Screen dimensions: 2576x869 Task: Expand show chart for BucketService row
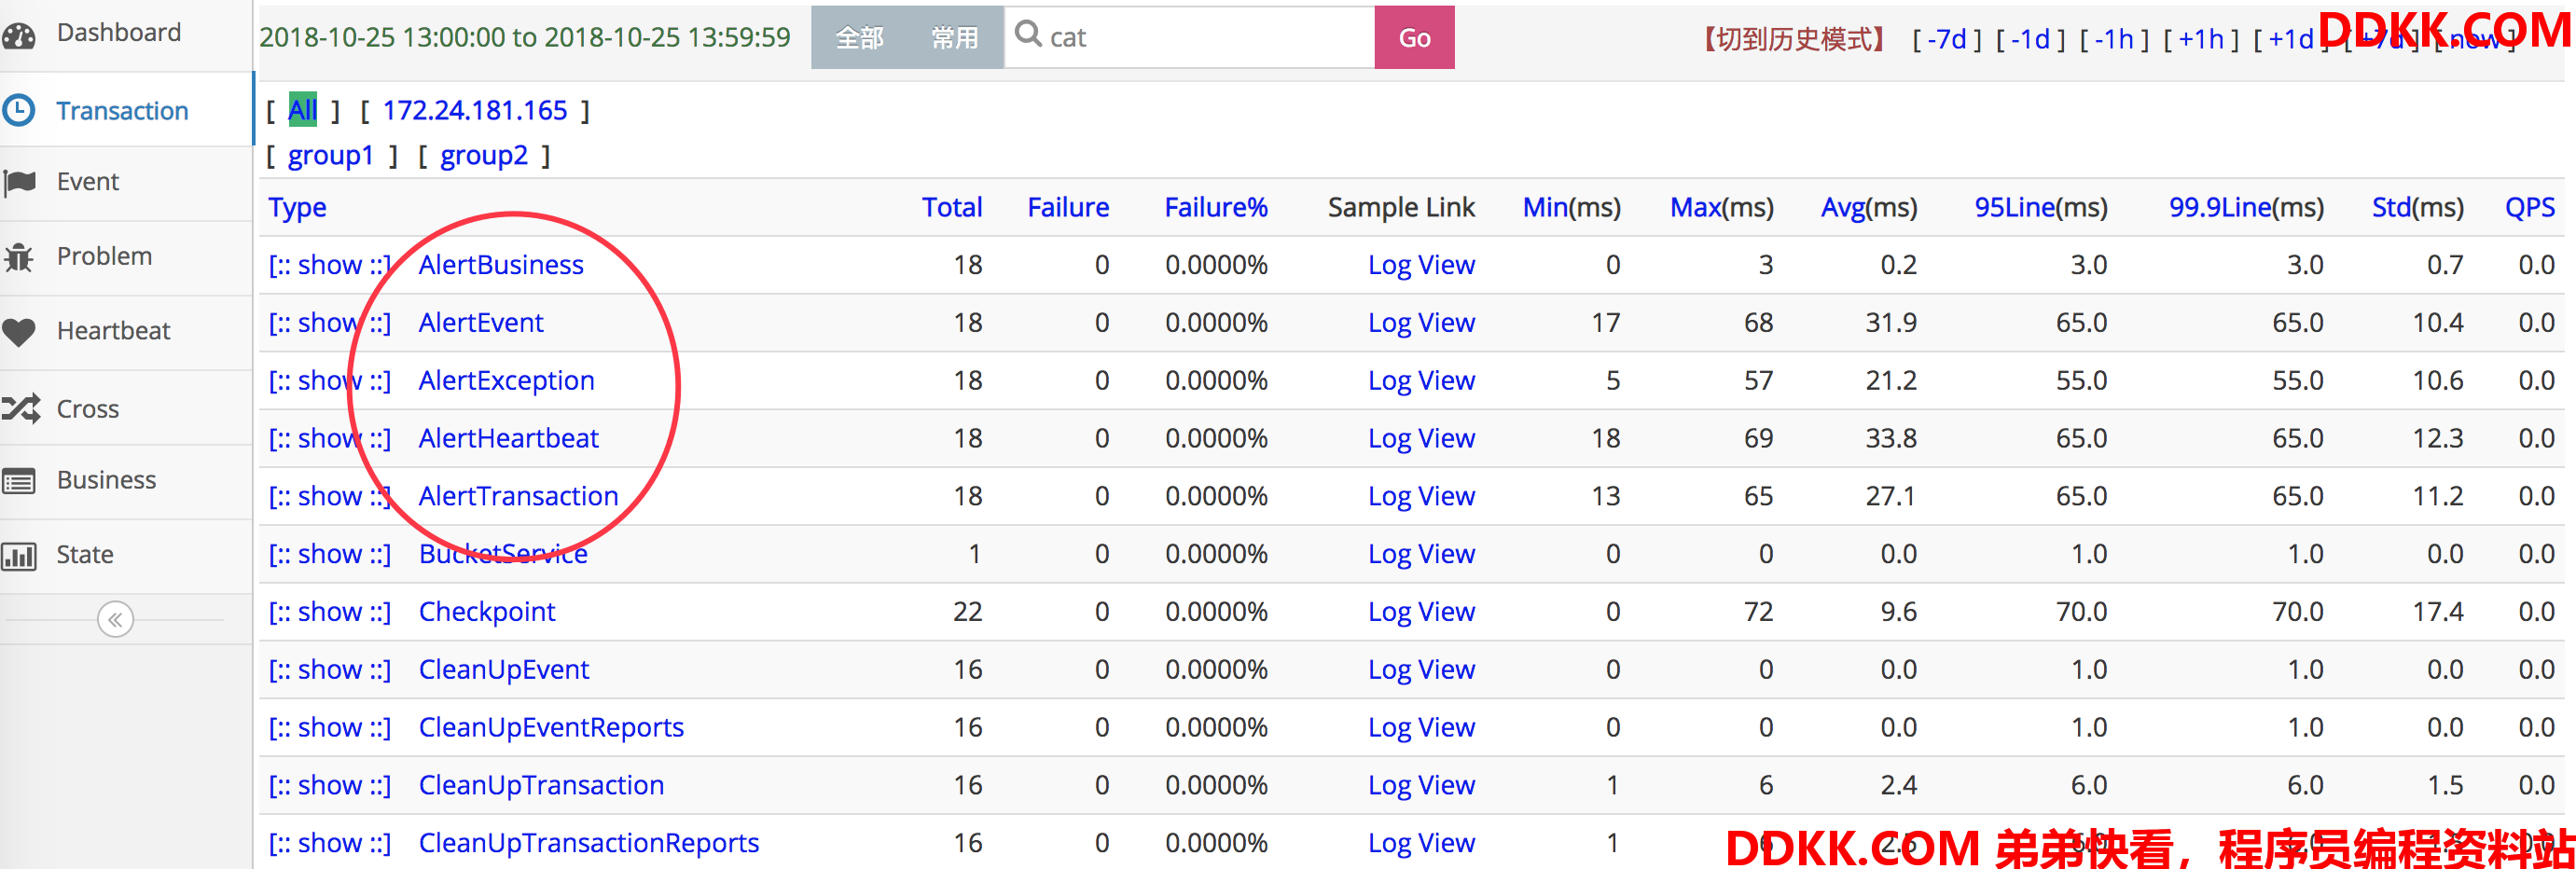pyautogui.click(x=330, y=554)
